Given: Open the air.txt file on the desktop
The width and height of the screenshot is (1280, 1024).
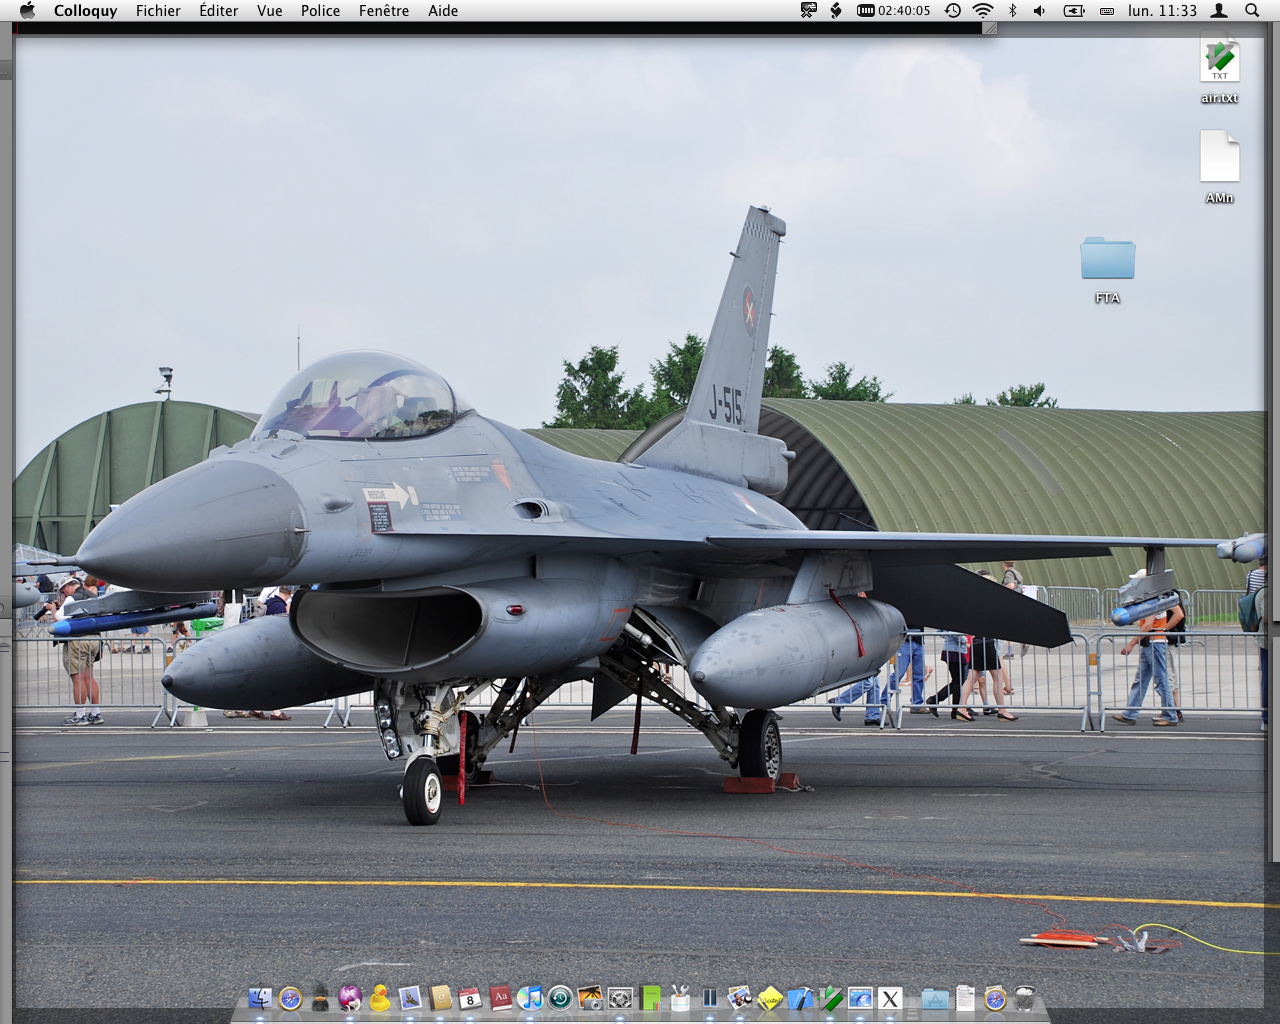Looking at the screenshot, I should [1219, 63].
